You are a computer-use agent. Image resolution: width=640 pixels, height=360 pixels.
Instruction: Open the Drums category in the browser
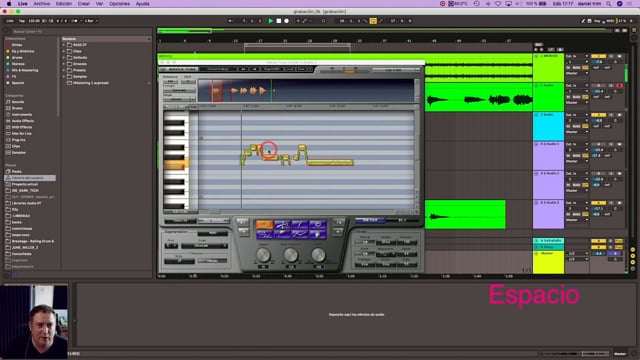[17, 108]
